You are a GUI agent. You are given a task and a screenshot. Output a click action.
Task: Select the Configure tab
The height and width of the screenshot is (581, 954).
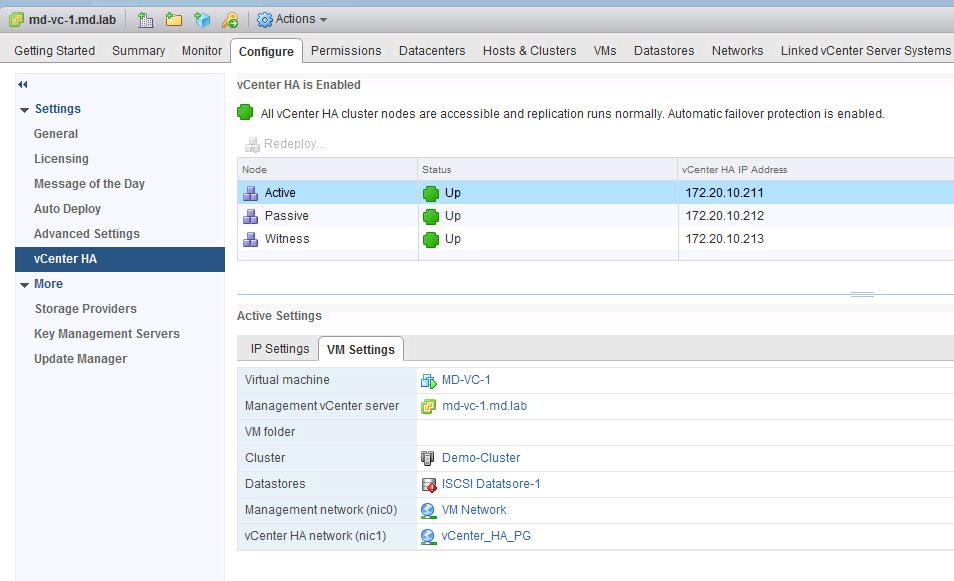point(266,51)
